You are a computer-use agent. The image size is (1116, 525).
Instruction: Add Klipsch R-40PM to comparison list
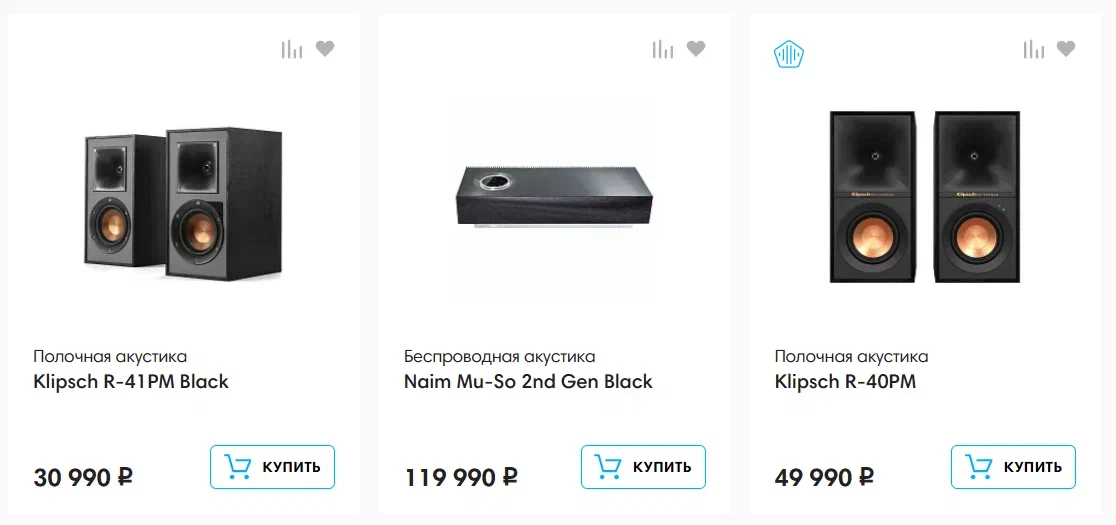1033,49
